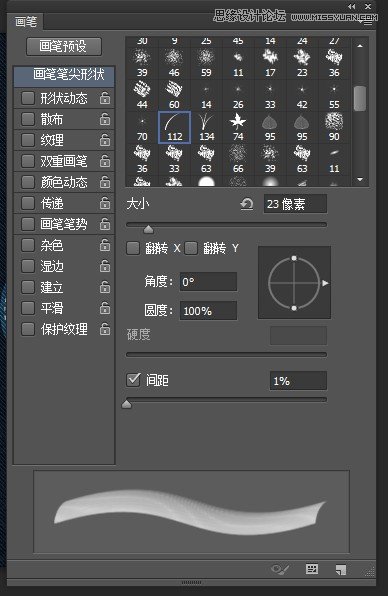This screenshot has width=388, height=596.
Task: Open the 形状动态 shape dynamics options
Action: (x=64, y=98)
